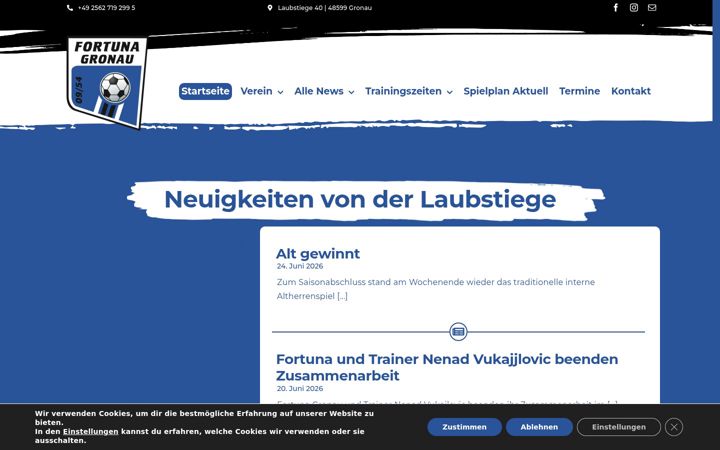The height and width of the screenshot is (450, 720).
Task: Open the Instagram icon in the top bar
Action: 634,7
